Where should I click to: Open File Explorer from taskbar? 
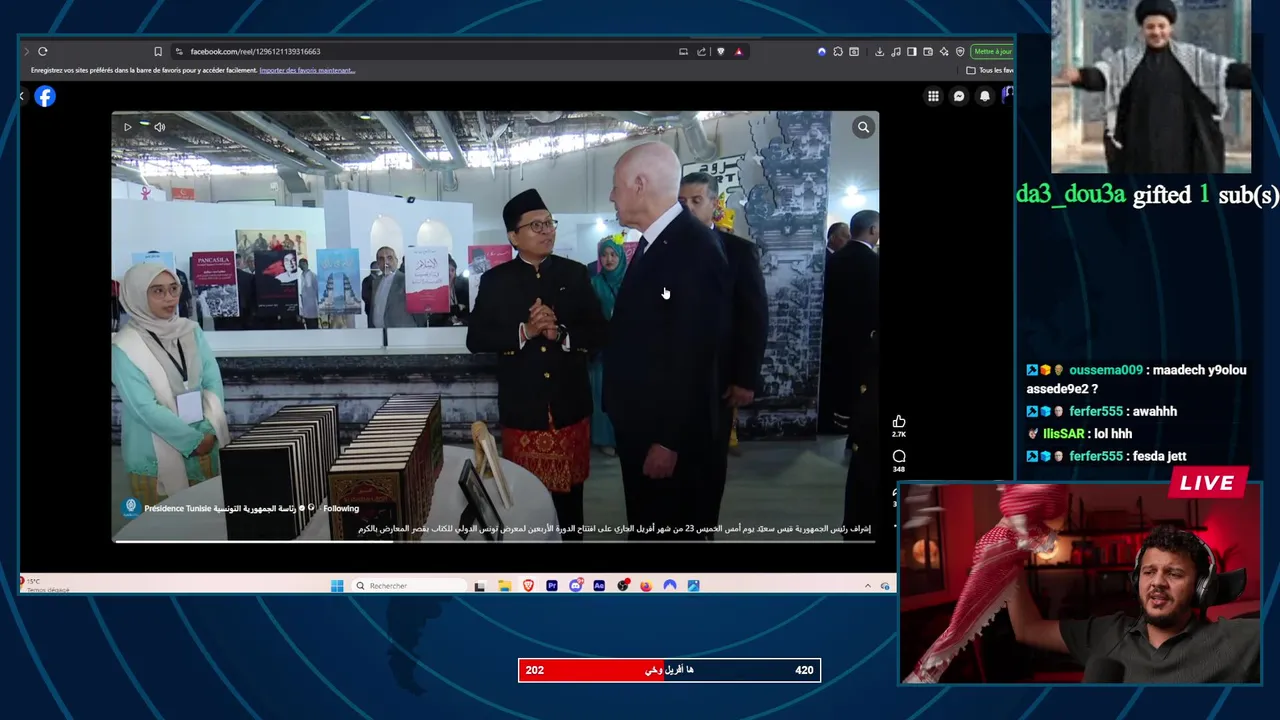(505, 586)
